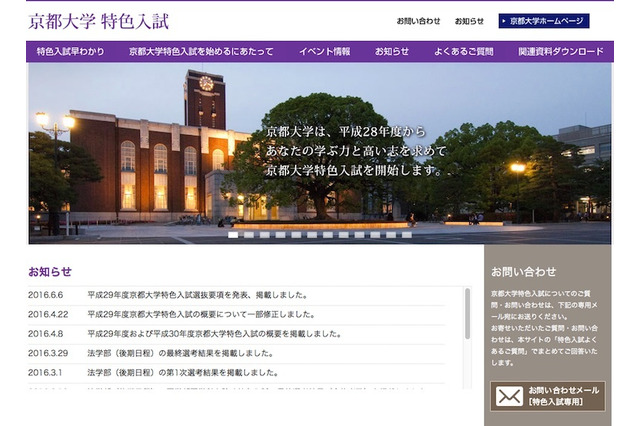Open news 平成29年度京都大学特色入試の概要について一部修正

(201, 315)
